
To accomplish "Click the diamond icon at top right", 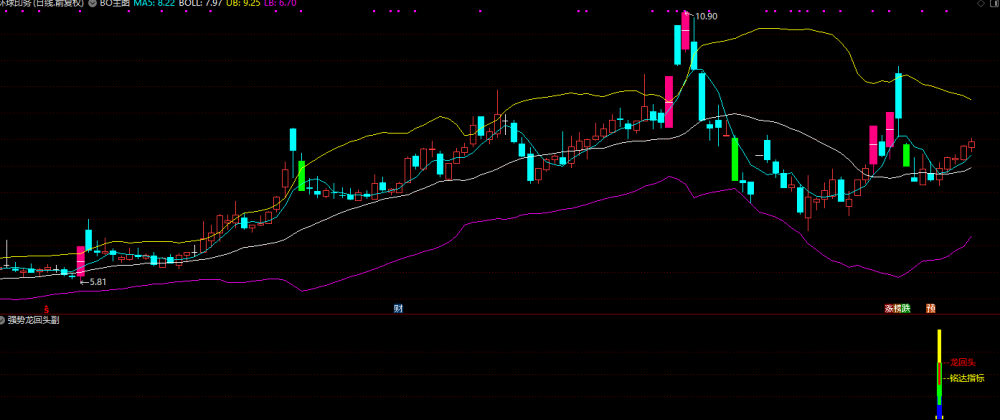I will coord(980,3).
